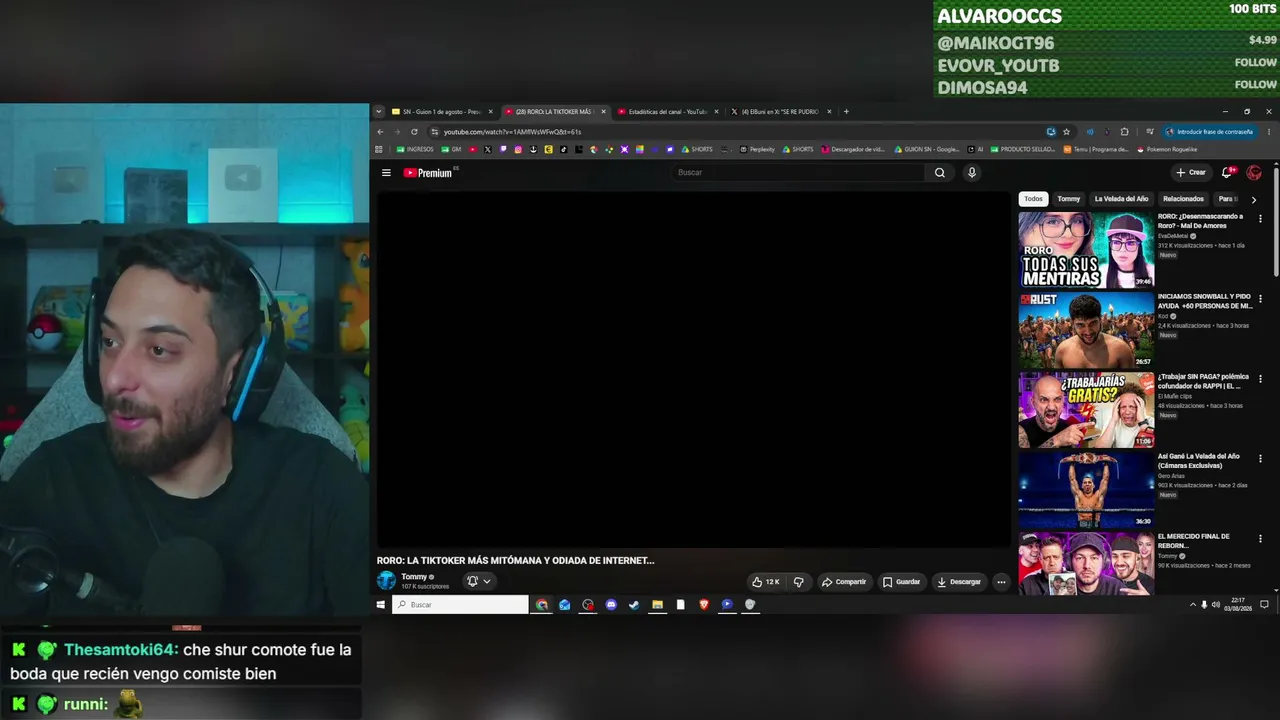Open a new browser tab

click(846, 112)
